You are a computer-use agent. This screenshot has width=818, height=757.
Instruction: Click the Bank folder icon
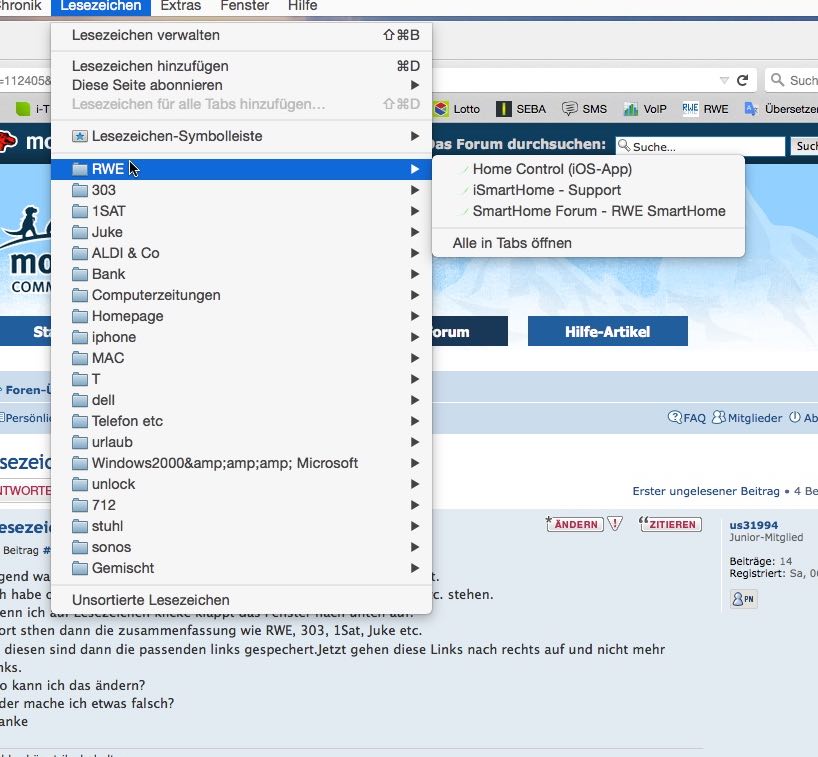[80, 274]
